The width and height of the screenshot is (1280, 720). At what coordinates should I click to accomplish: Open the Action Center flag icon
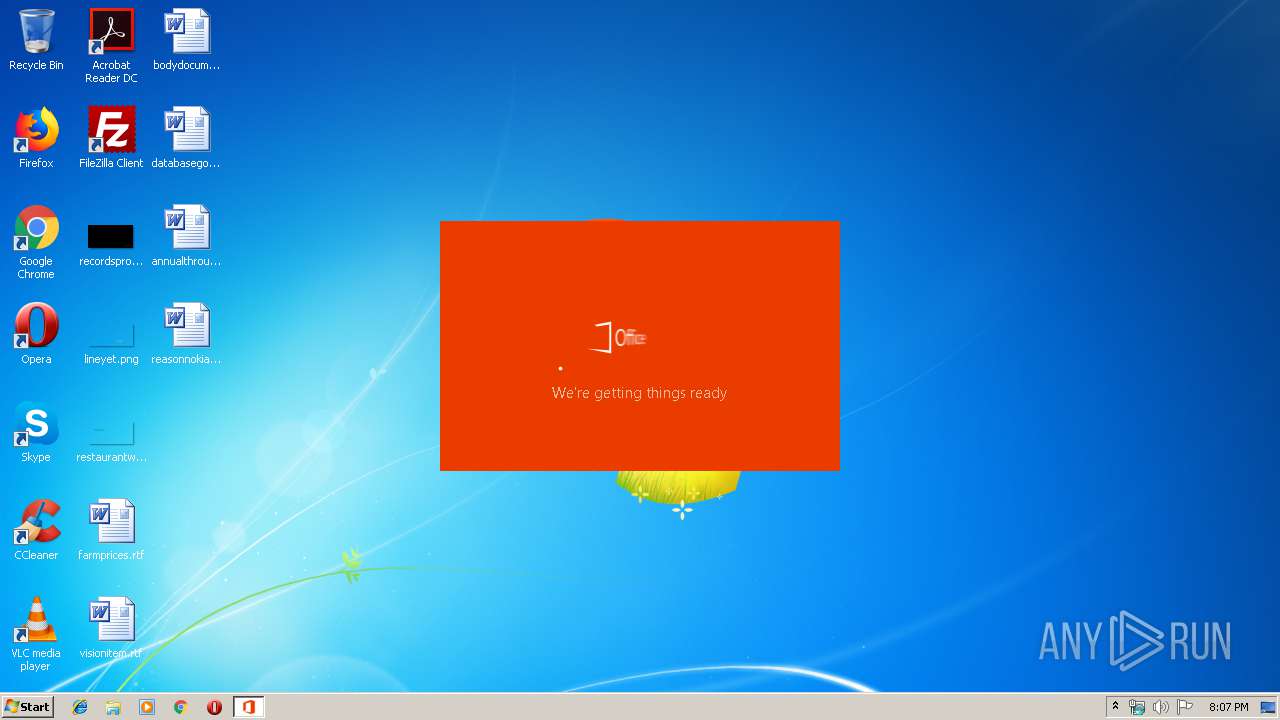tap(1185, 707)
